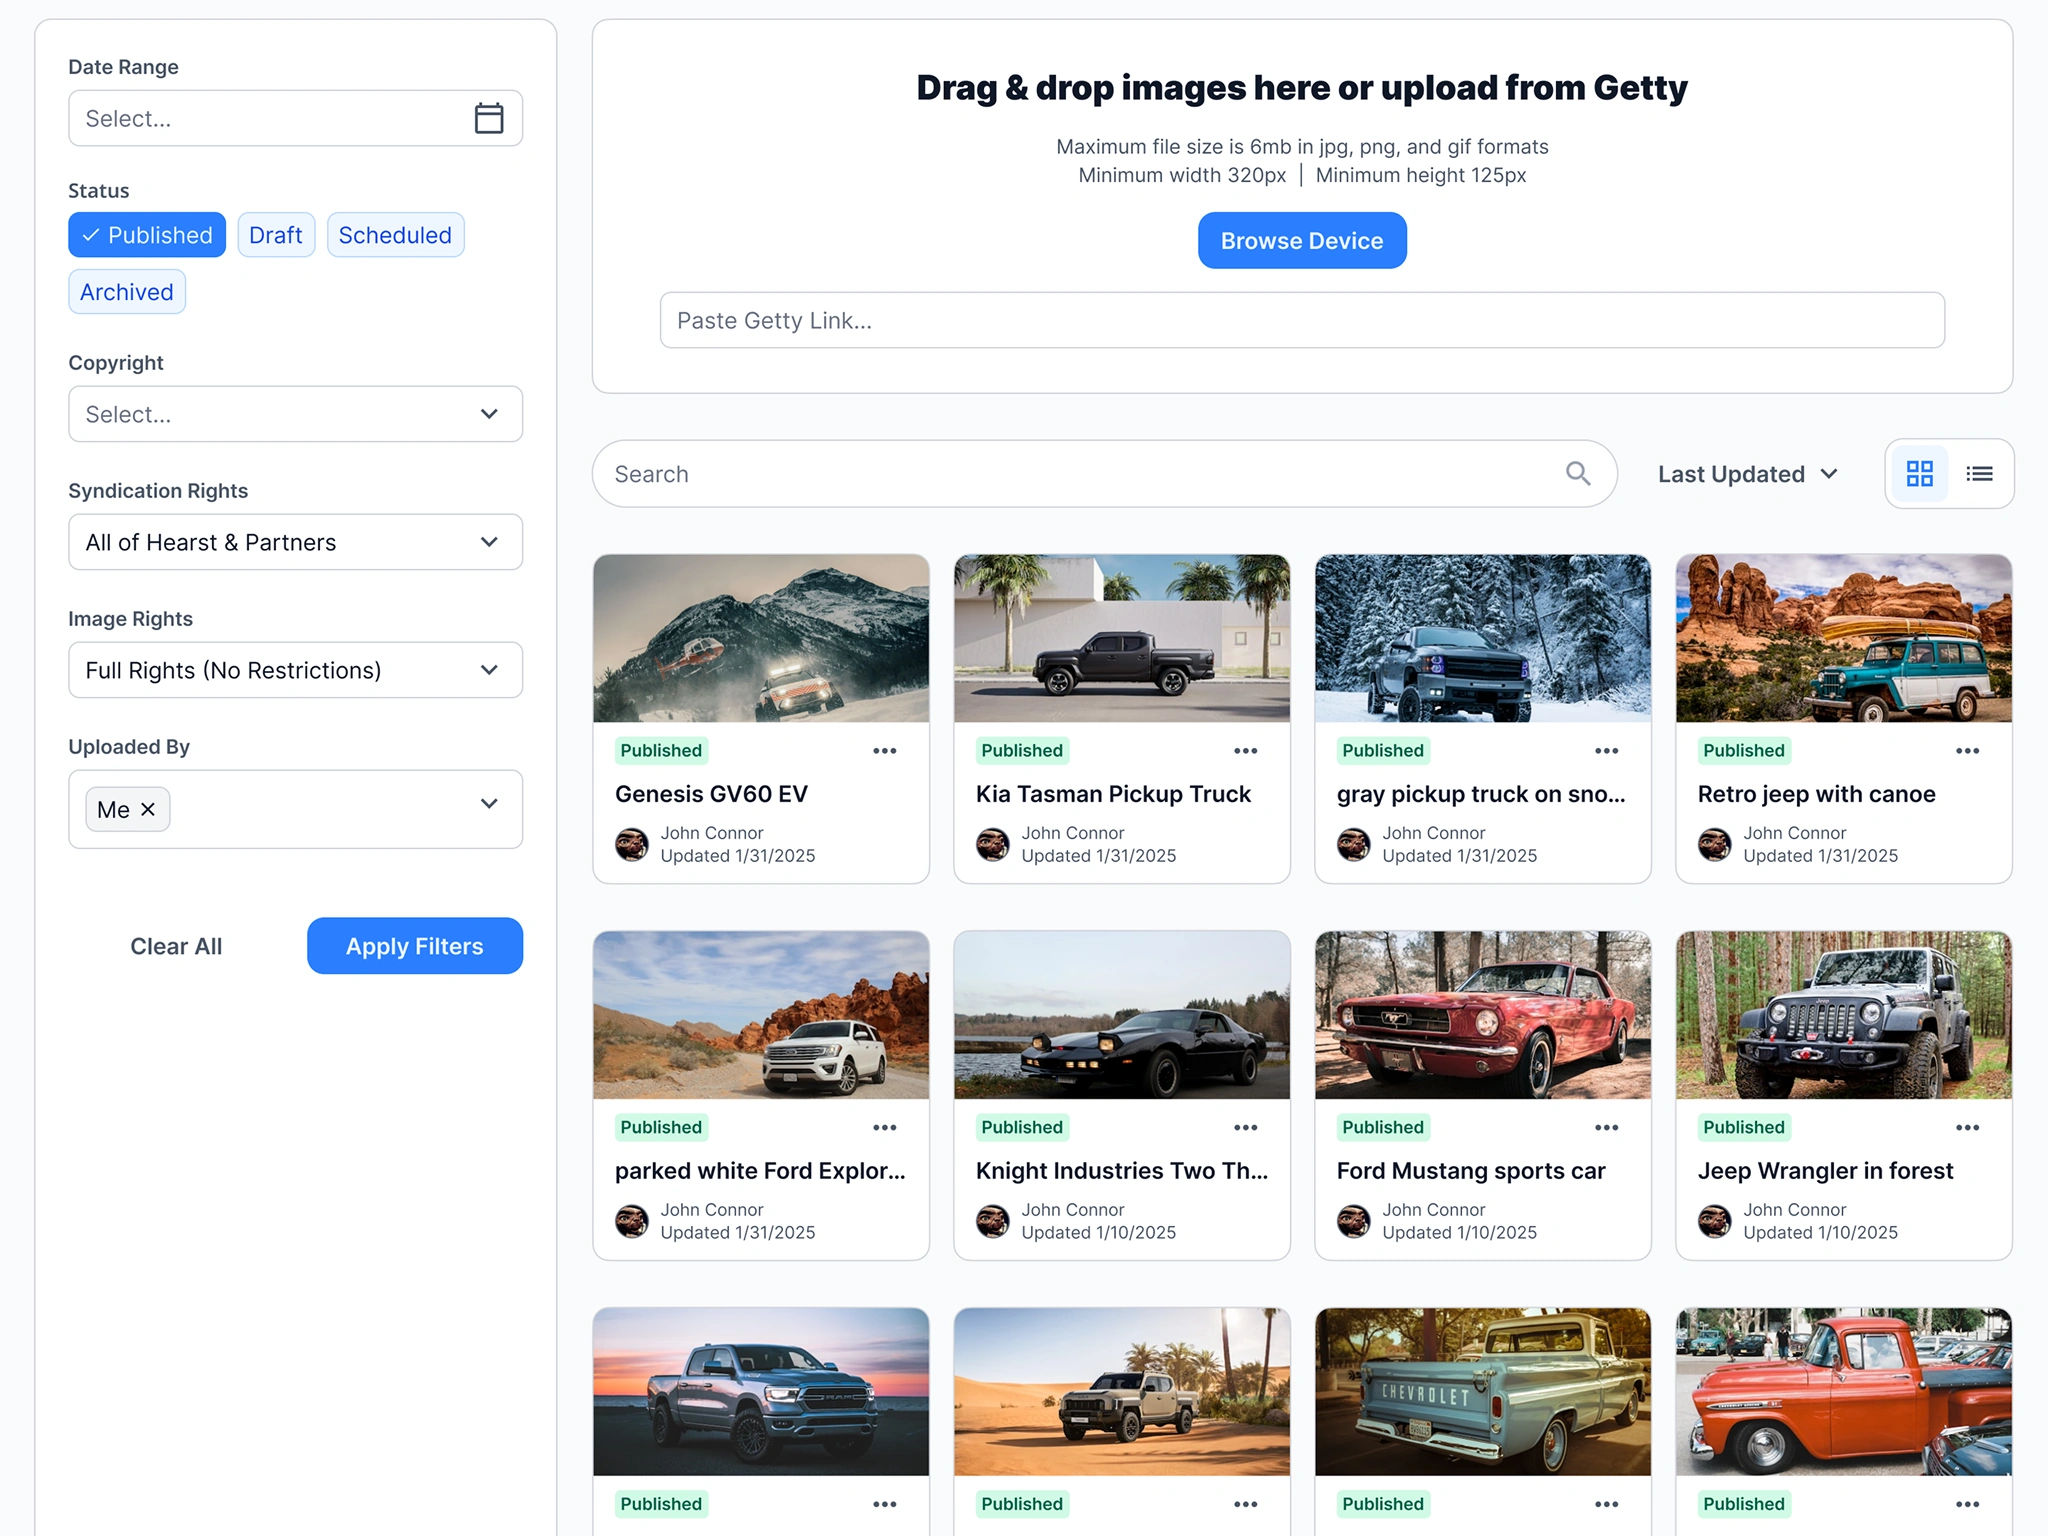Image resolution: width=2048 pixels, height=1536 pixels.
Task: Remove the Me chip from Uploaded By
Action: point(146,809)
